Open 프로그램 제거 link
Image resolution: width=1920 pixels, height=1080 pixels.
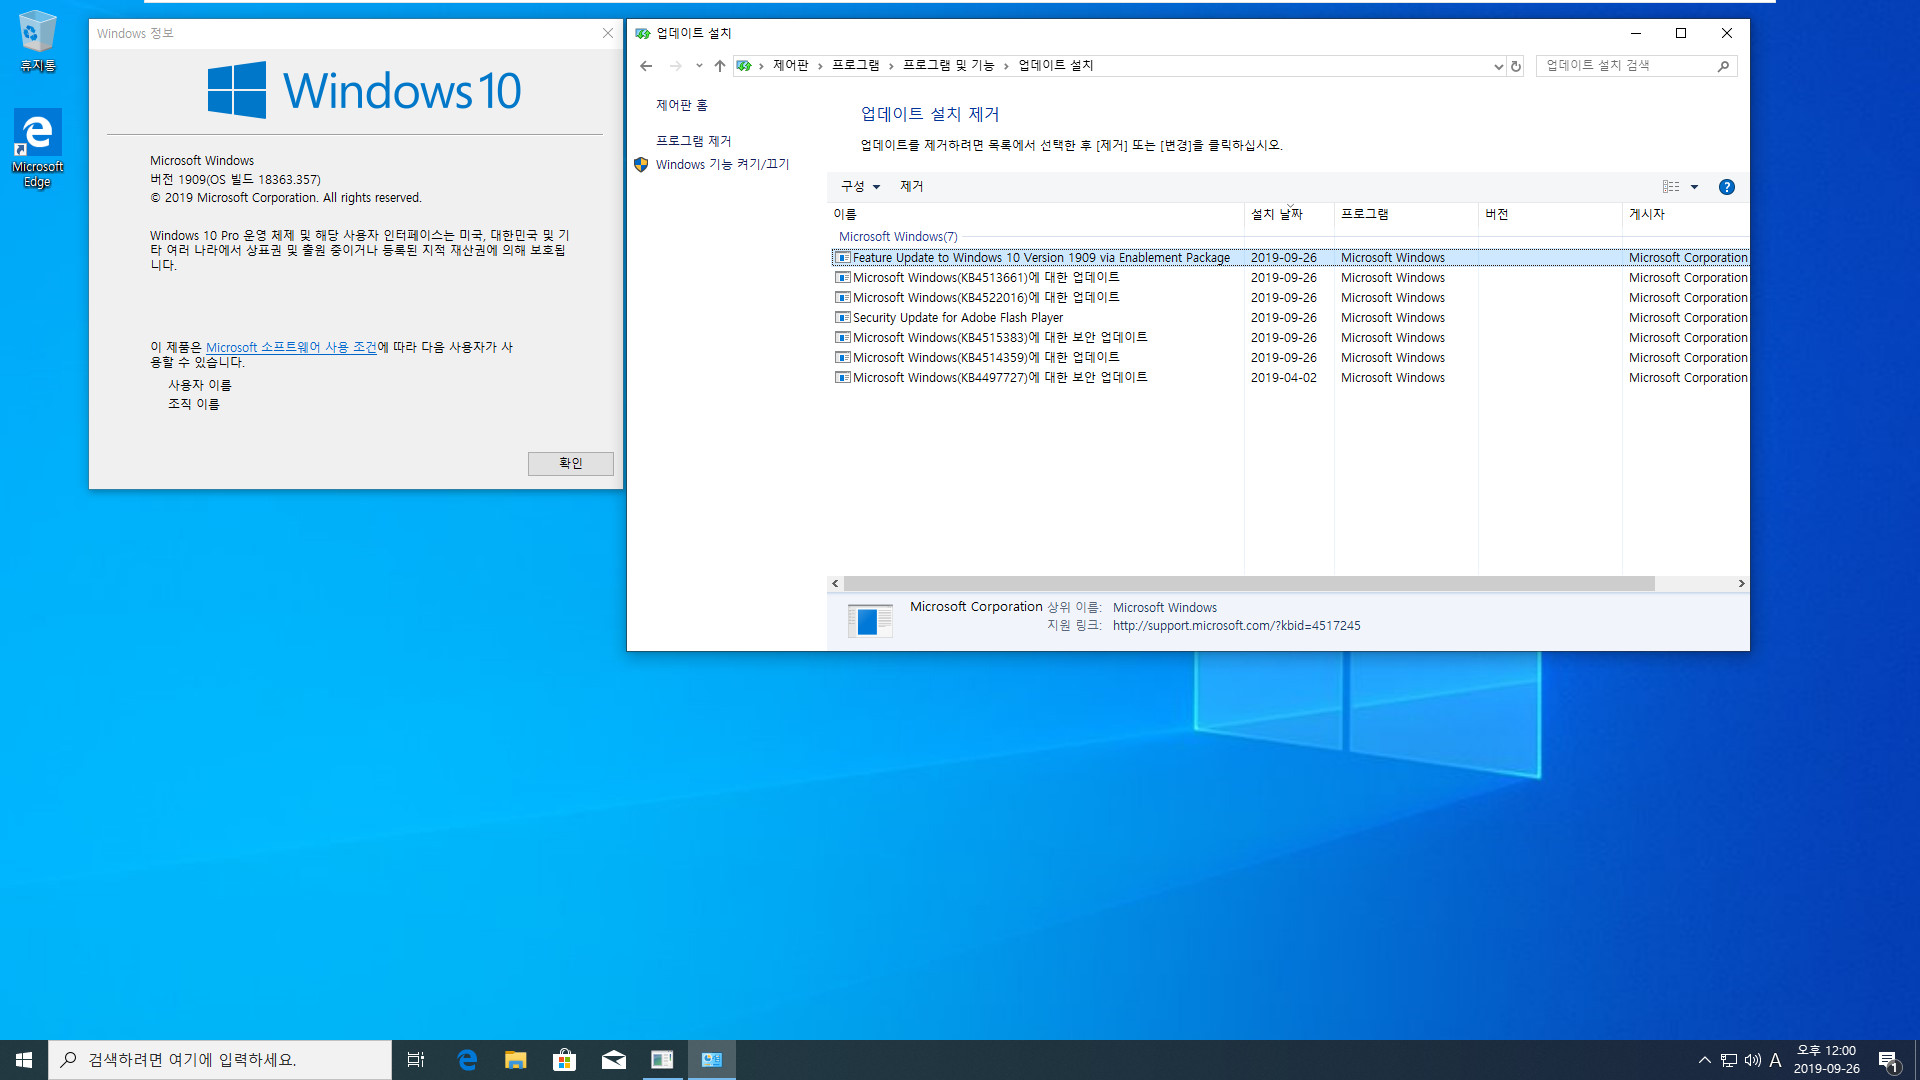point(694,141)
